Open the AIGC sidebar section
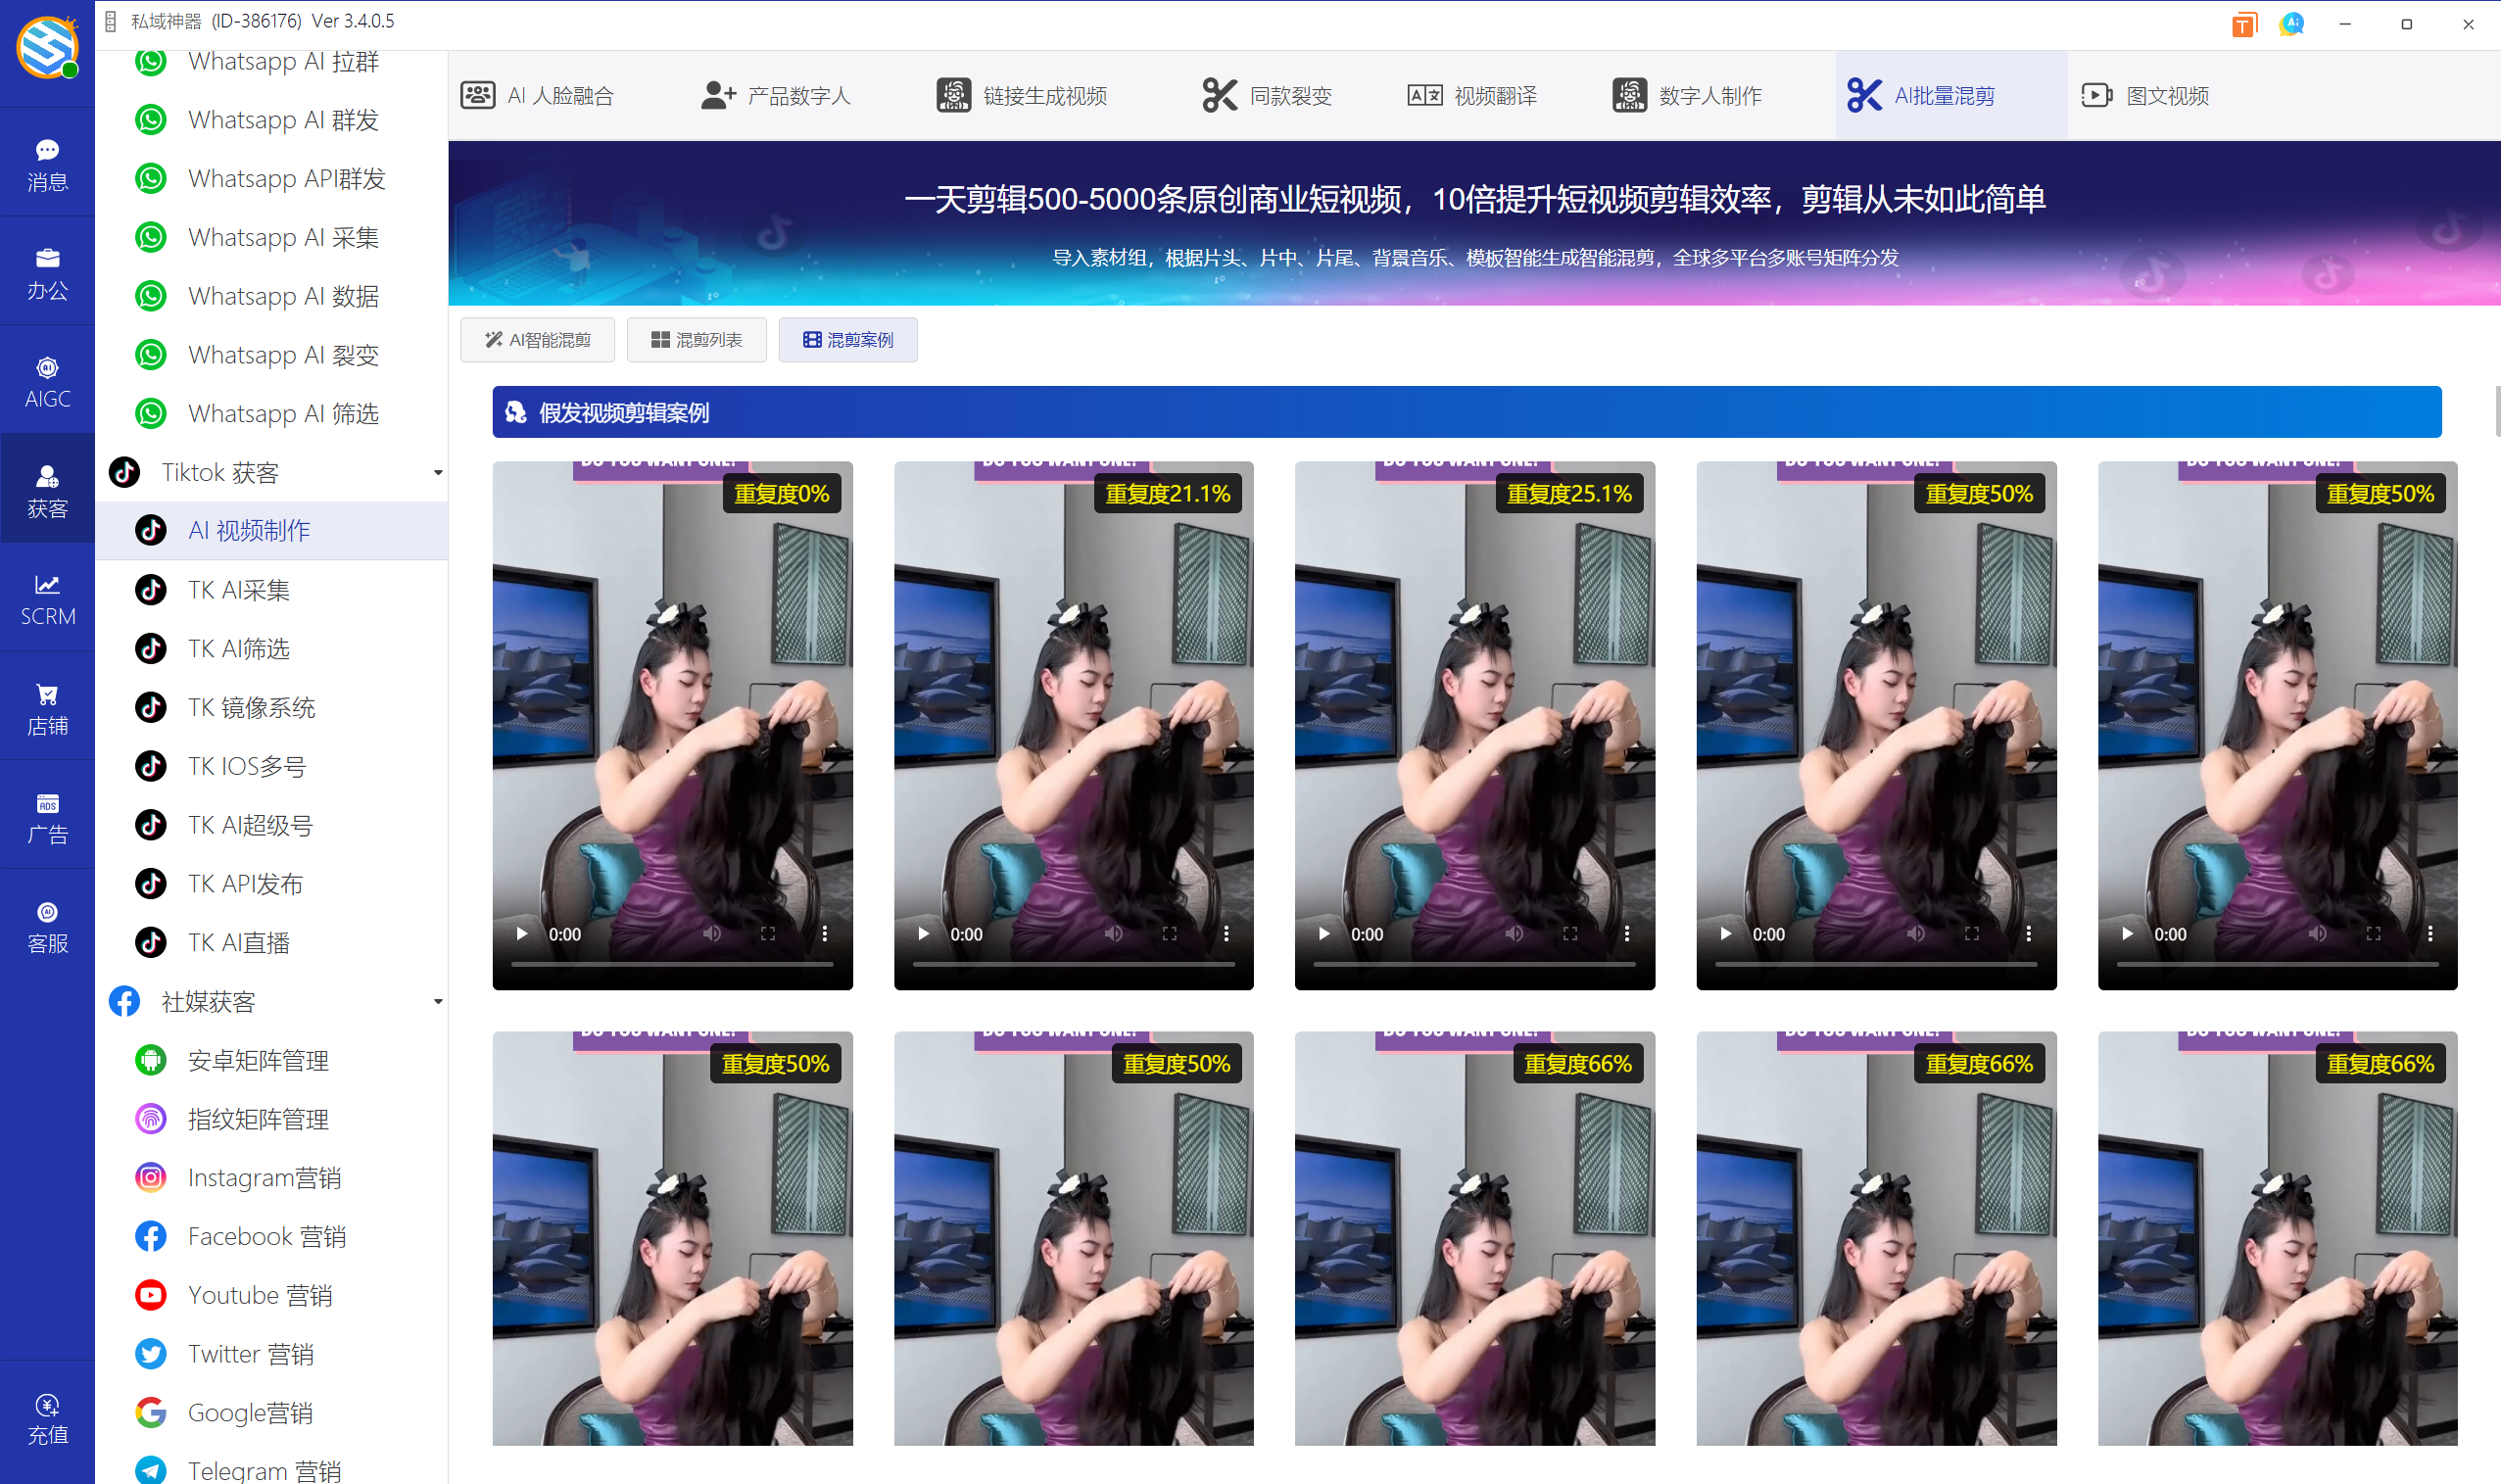The image size is (2501, 1484). [x=47, y=382]
